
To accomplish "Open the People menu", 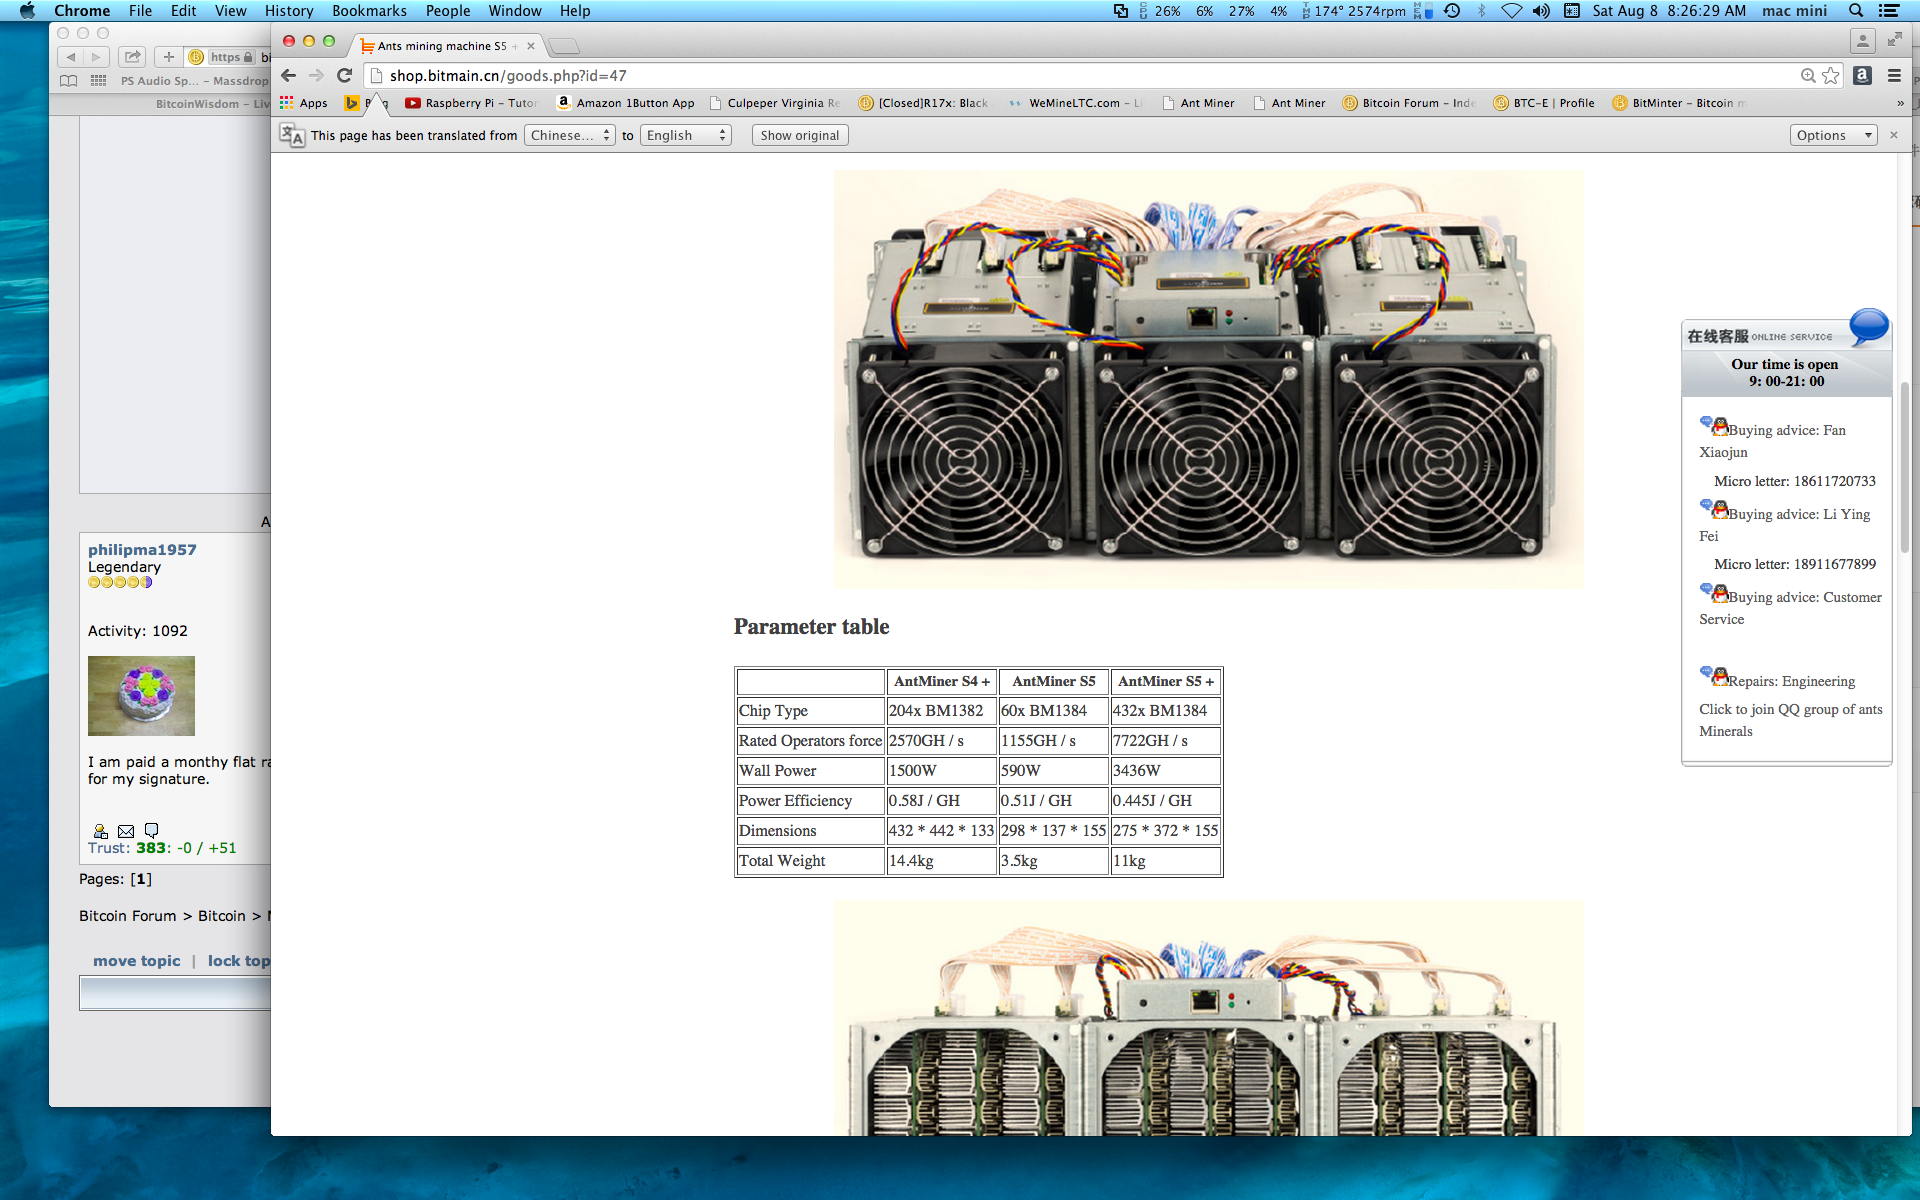I will point(448,11).
